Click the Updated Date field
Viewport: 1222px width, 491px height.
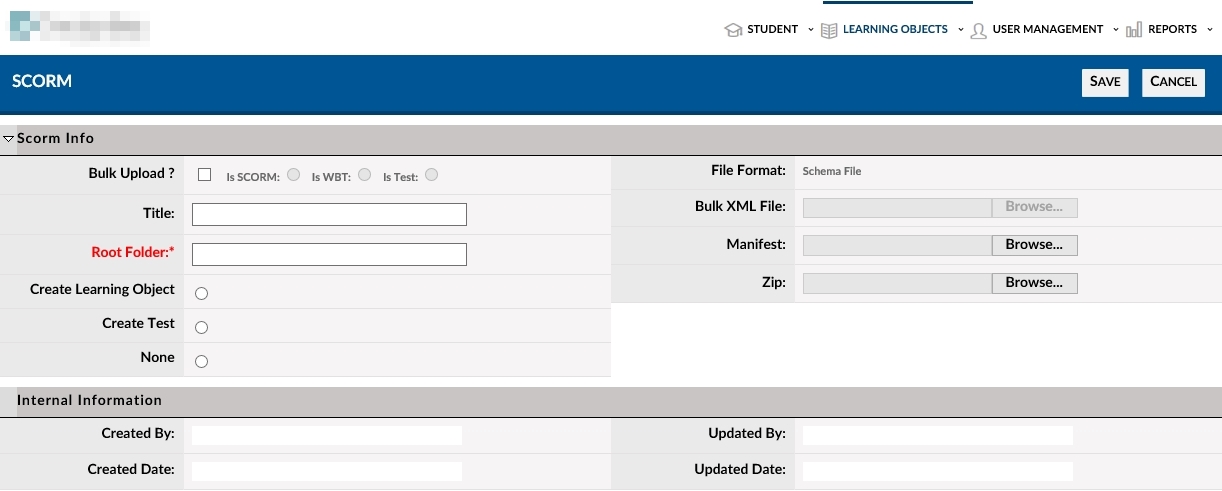pos(938,471)
